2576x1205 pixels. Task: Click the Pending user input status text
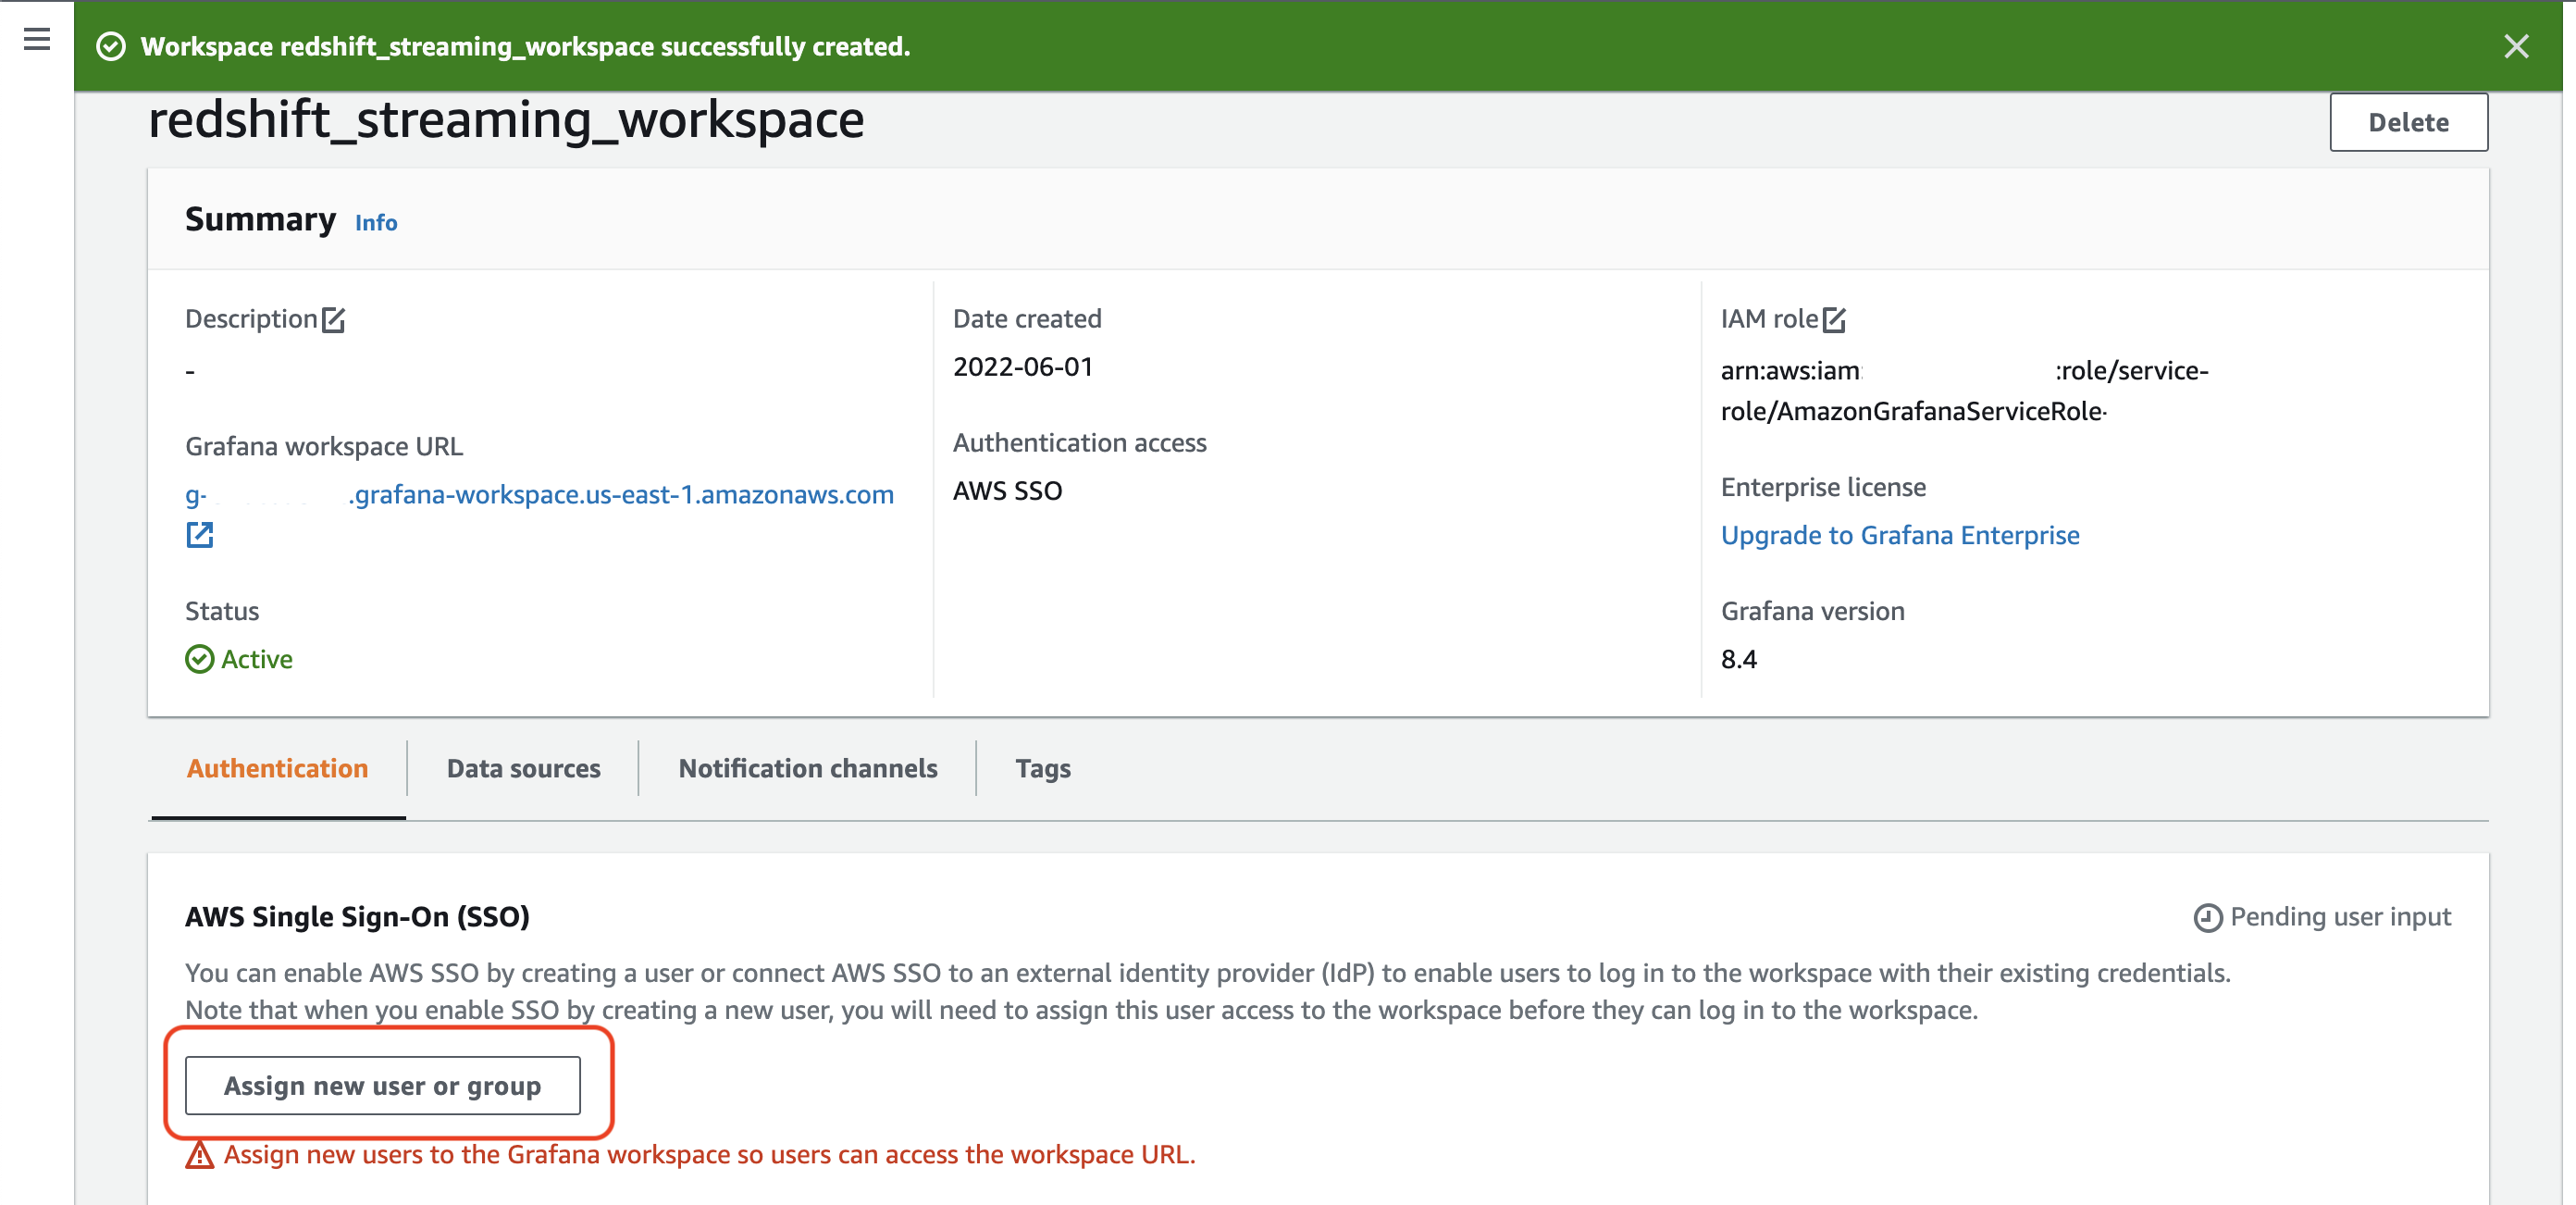(2339, 917)
